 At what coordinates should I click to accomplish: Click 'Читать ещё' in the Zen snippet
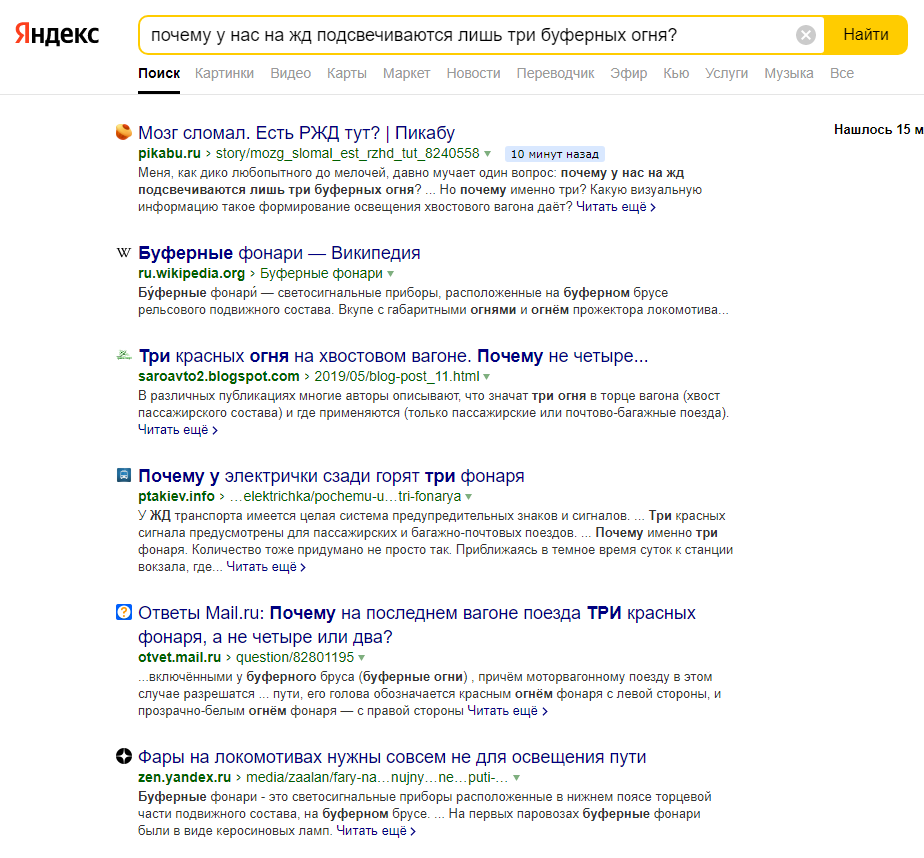click(x=376, y=831)
